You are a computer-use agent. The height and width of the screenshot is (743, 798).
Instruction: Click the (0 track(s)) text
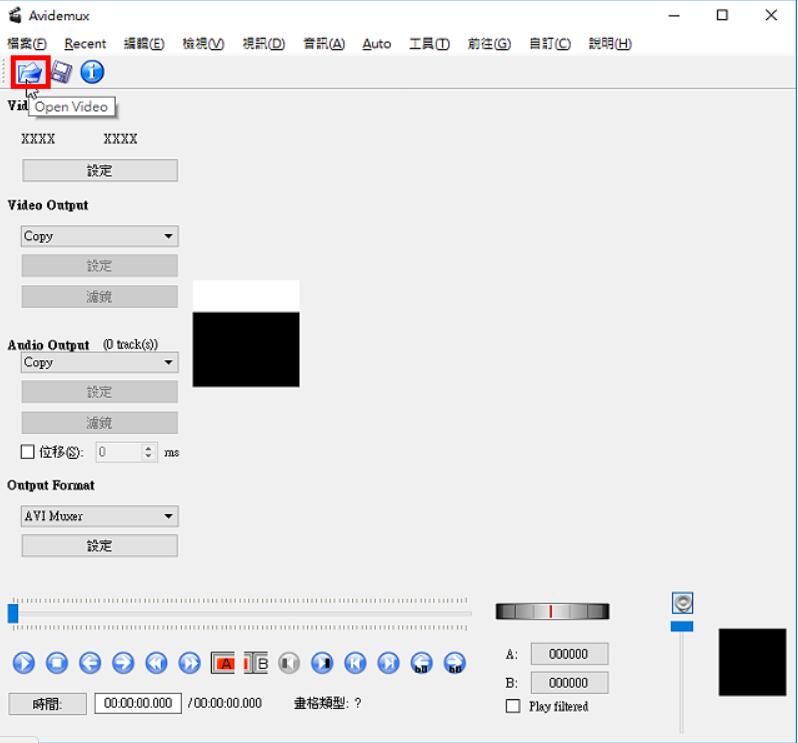tap(130, 345)
